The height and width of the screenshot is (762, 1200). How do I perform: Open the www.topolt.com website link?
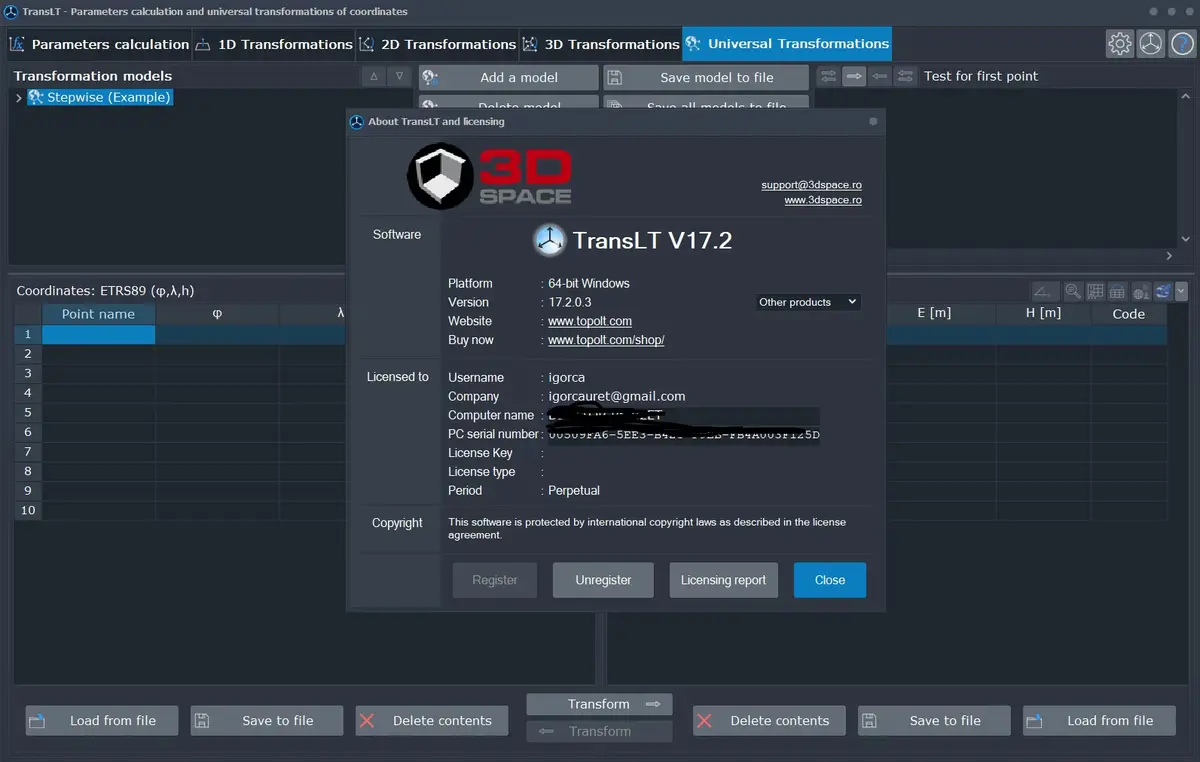[x=590, y=321]
